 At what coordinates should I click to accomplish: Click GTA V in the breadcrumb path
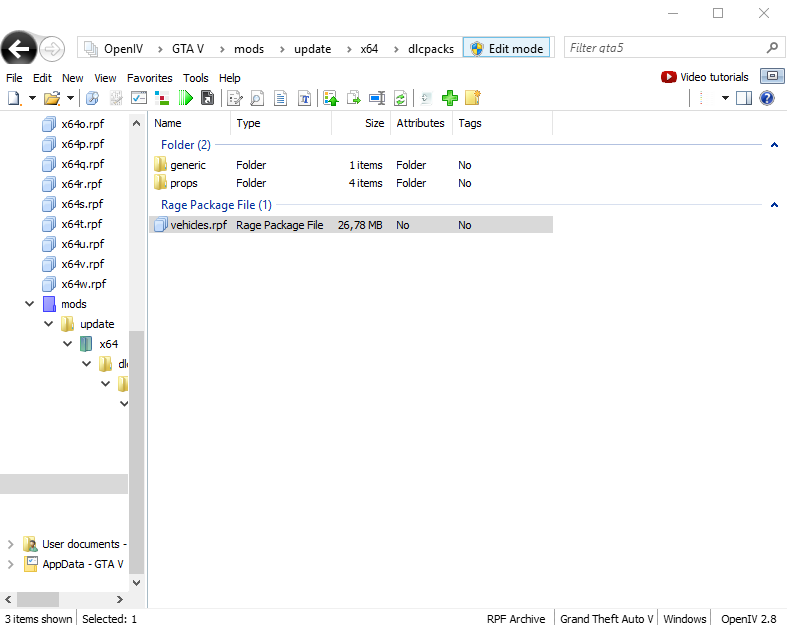[188, 49]
